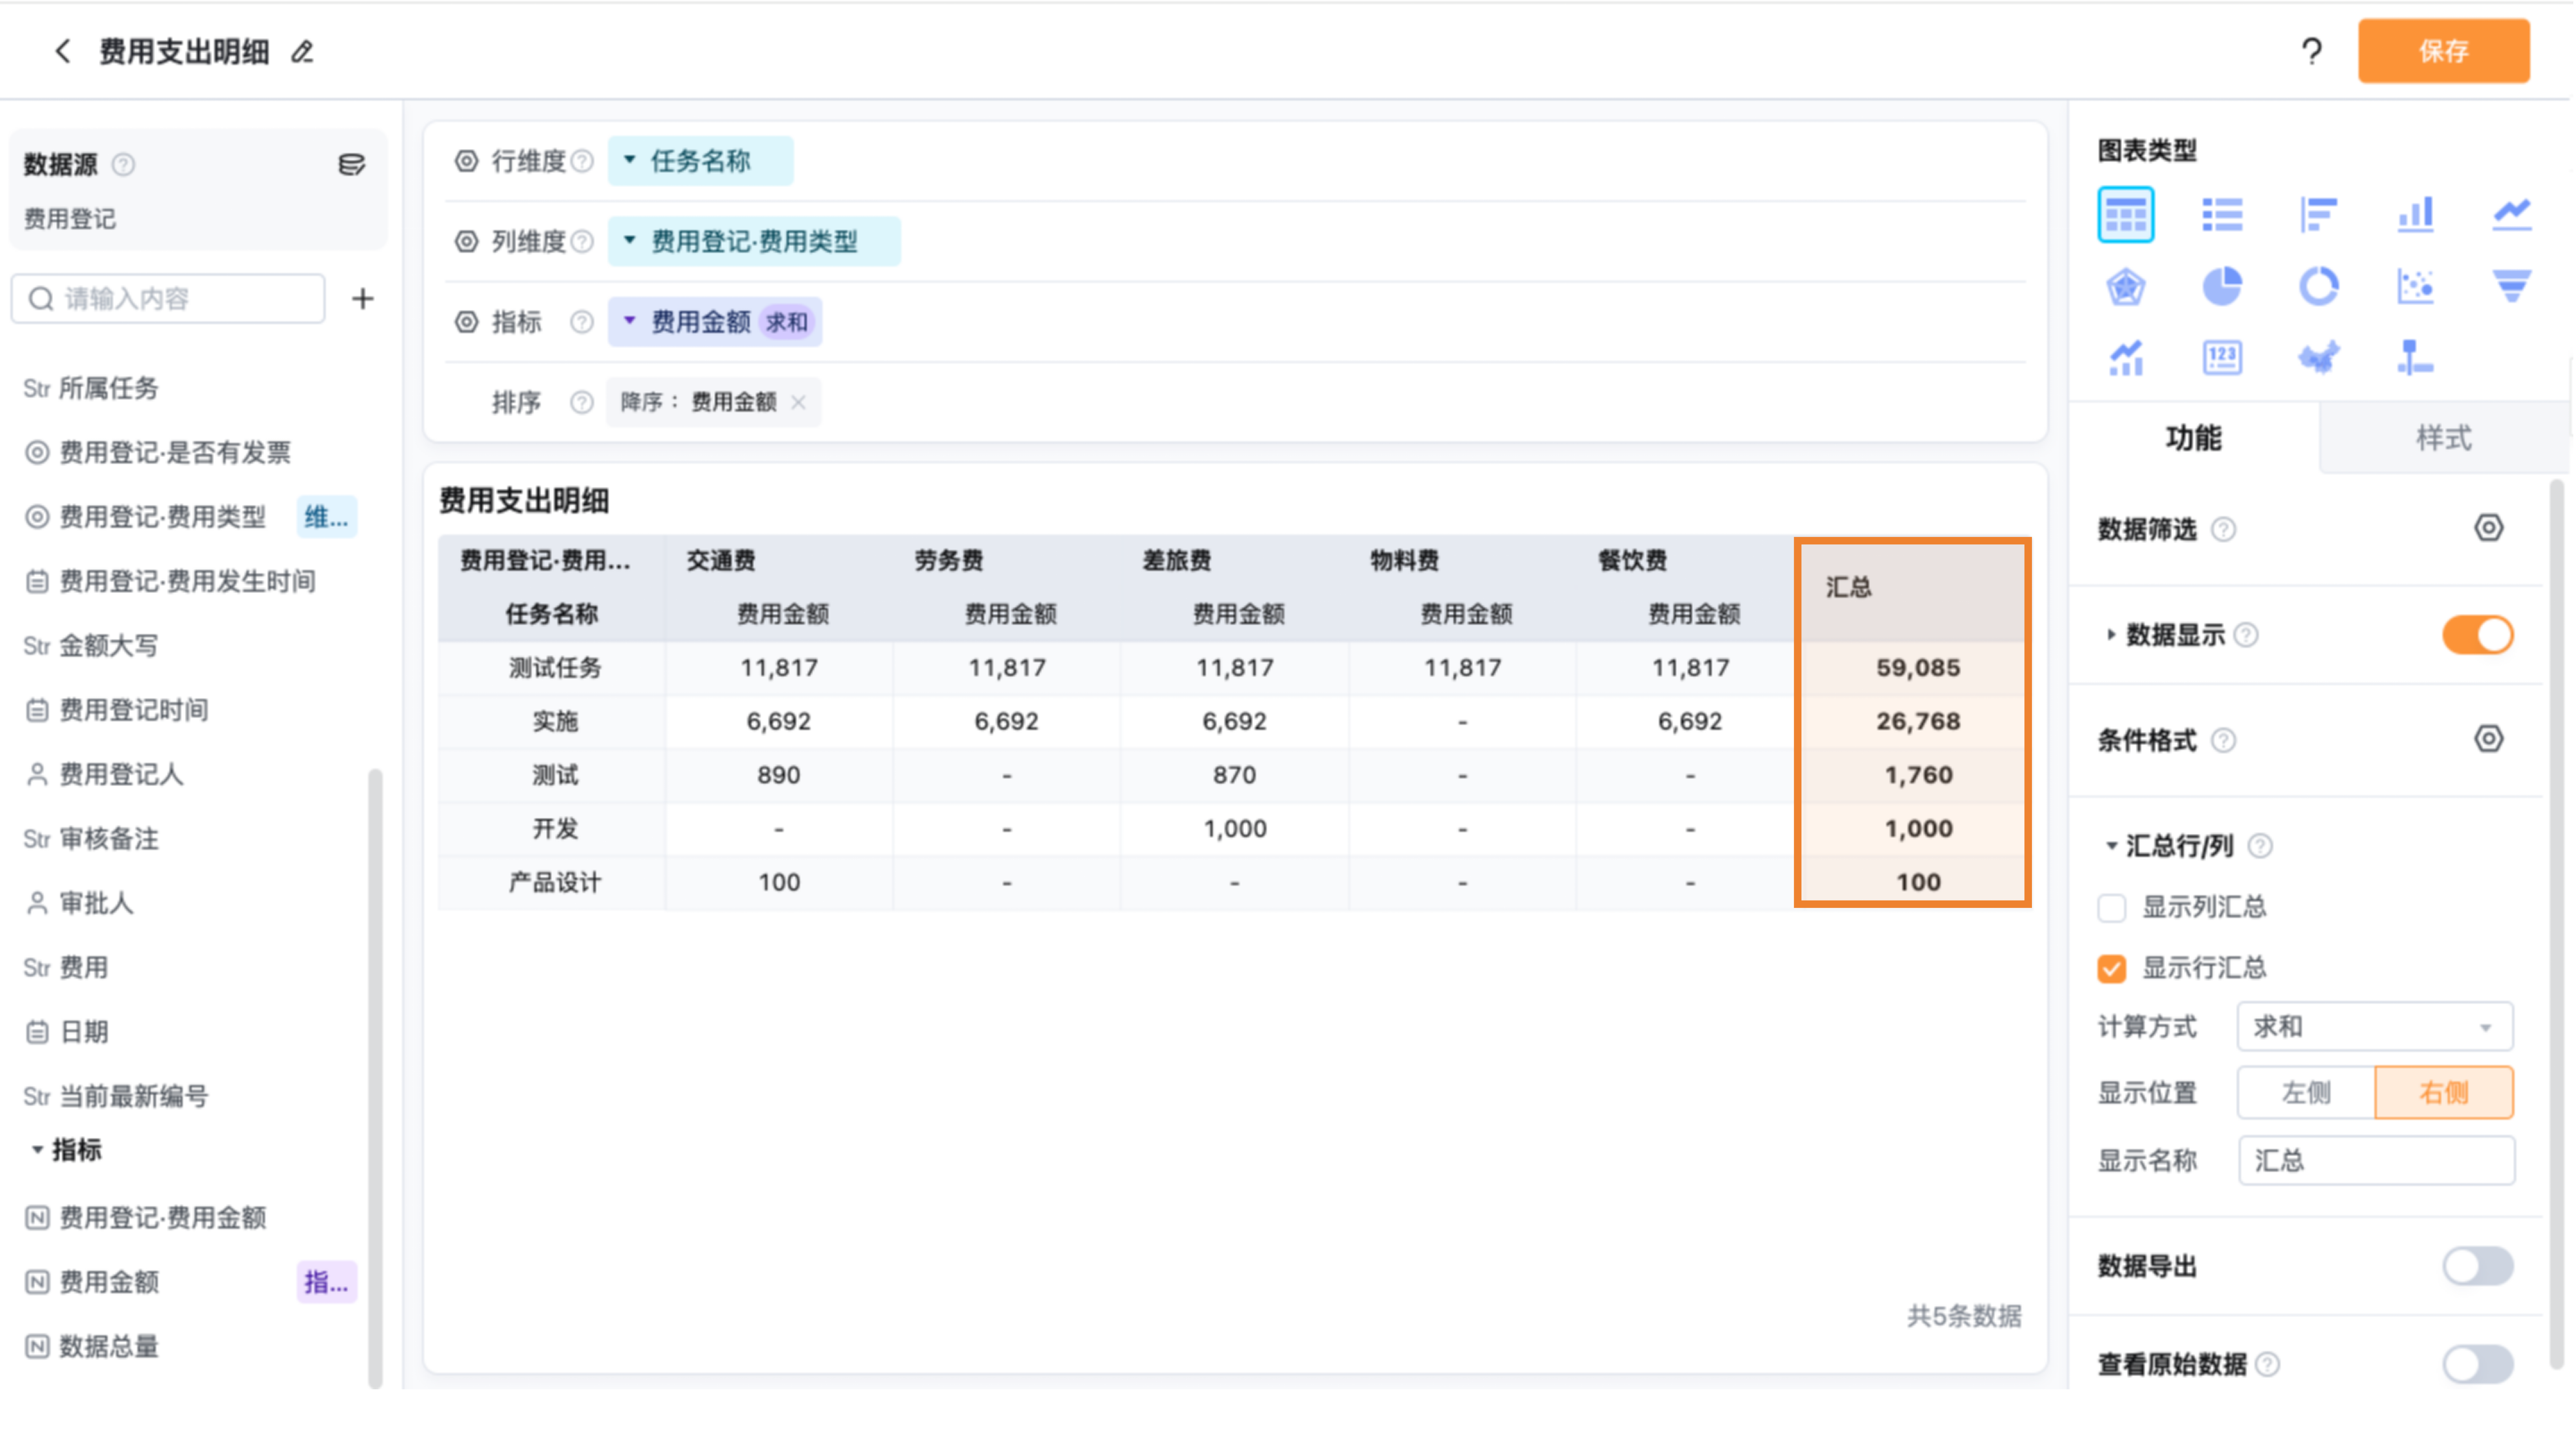Go back using the top-left arrow
Screen dimensions: 2576x1449
(63, 51)
